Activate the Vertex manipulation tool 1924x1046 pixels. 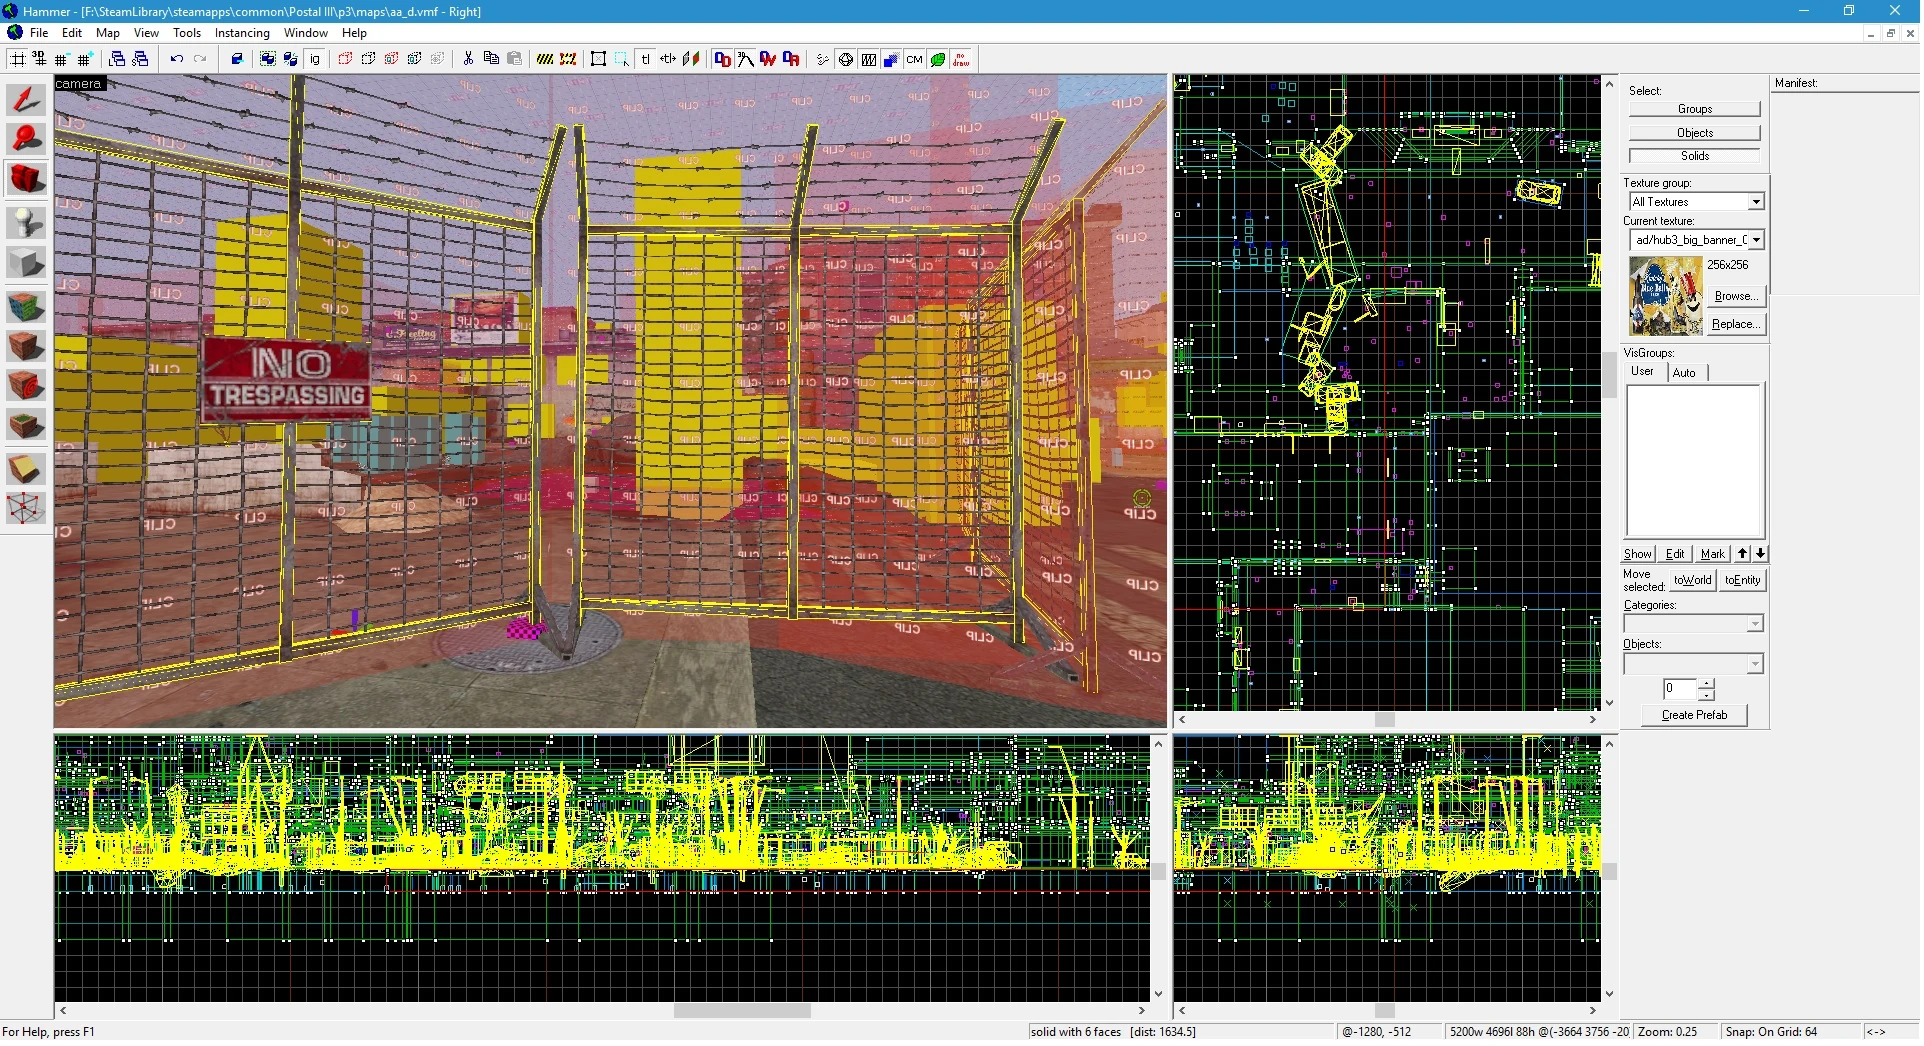26,509
